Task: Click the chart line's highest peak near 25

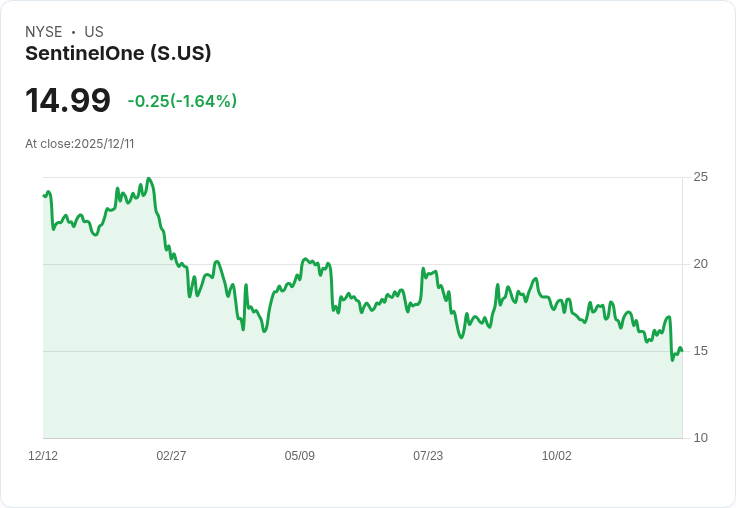Action: [x=149, y=179]
